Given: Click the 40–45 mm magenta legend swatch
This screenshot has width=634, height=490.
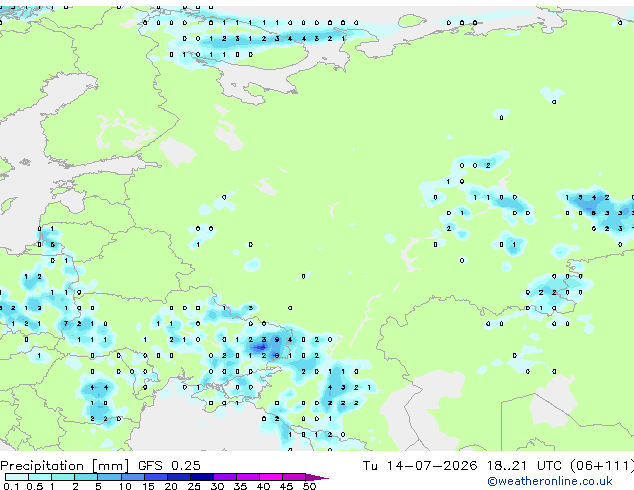Looking at the screenshot, I should [x=271, y=477].
